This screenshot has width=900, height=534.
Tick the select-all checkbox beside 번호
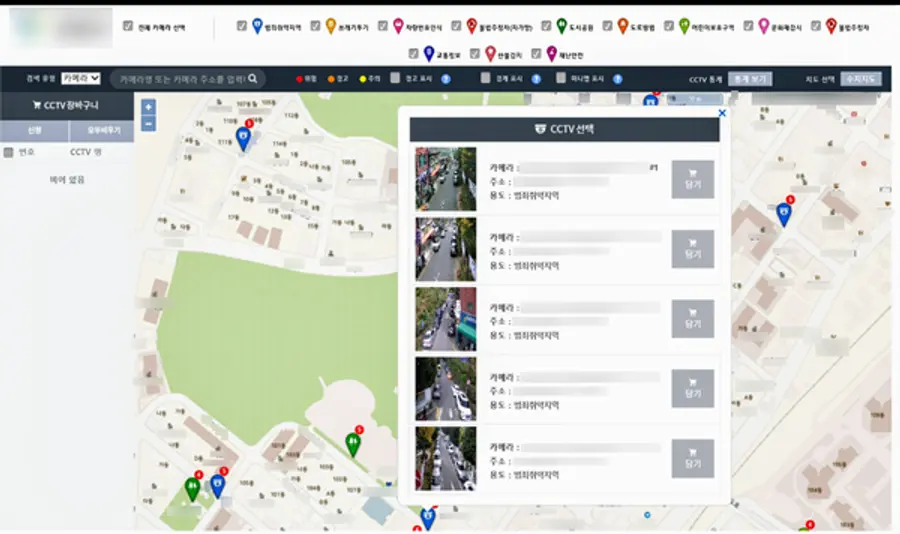[x=9, y=153]
